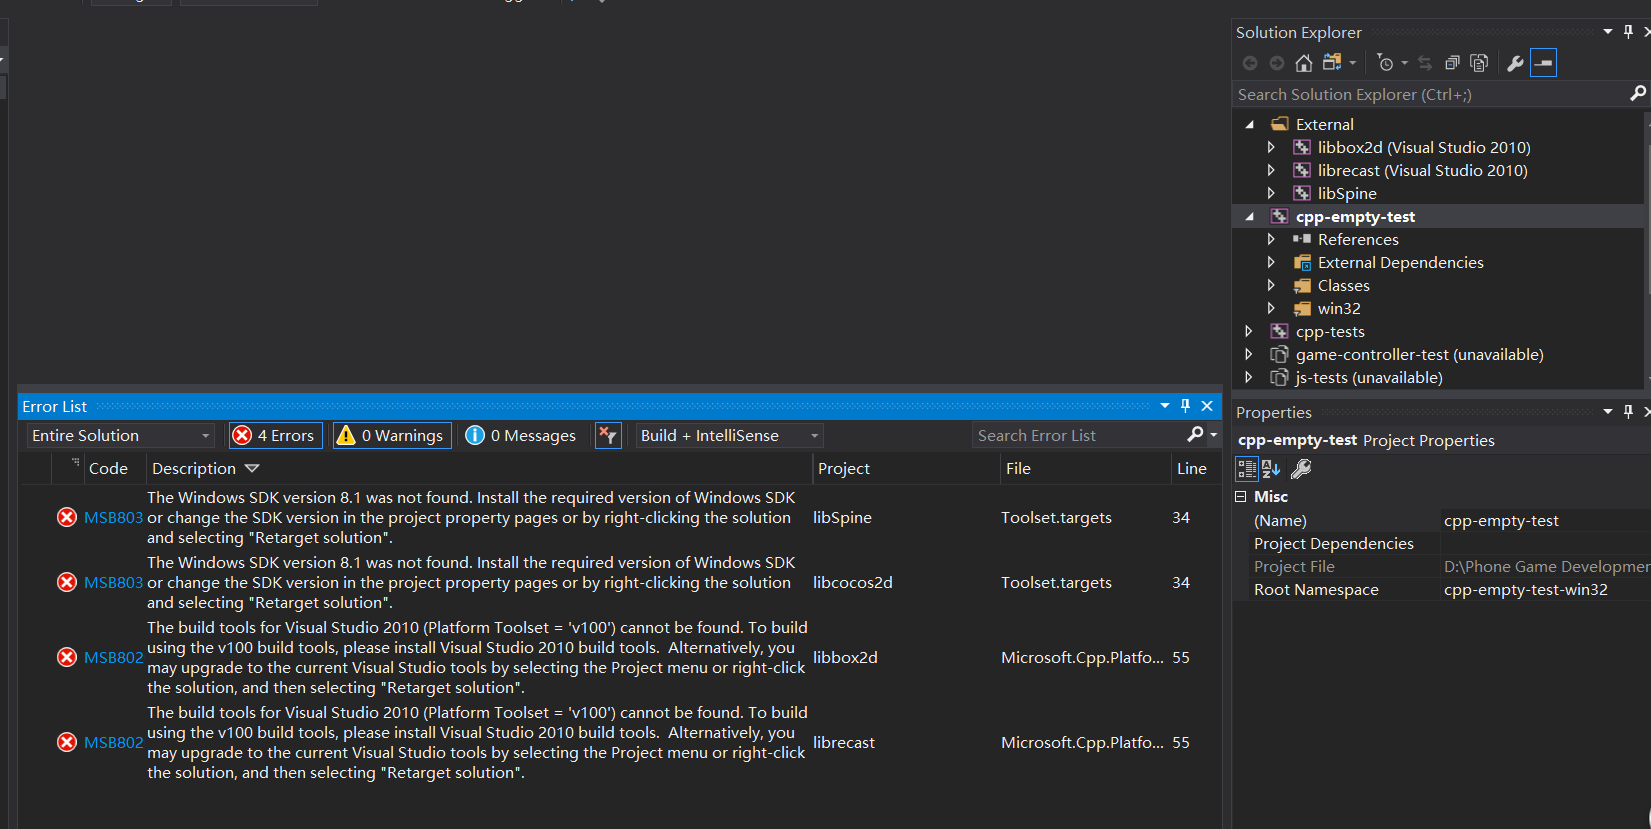Open MSB8036 error code link for libSpine
The image size is (1651, 829).
point(114,517)
